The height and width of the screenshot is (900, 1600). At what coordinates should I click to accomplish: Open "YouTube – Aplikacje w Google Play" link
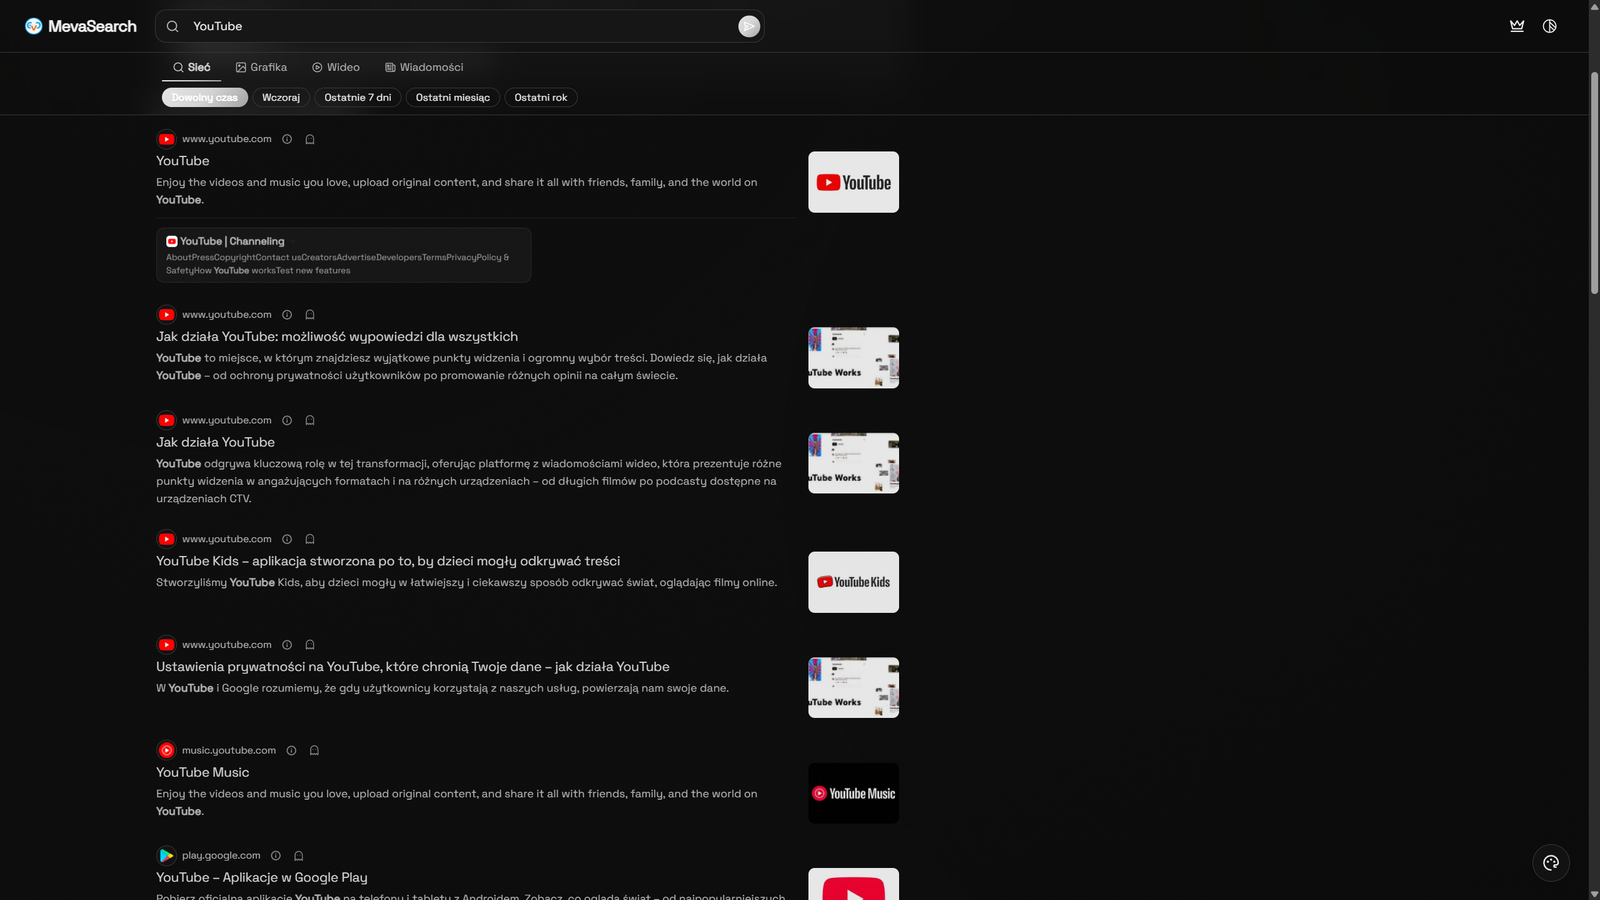click(262, 878)
